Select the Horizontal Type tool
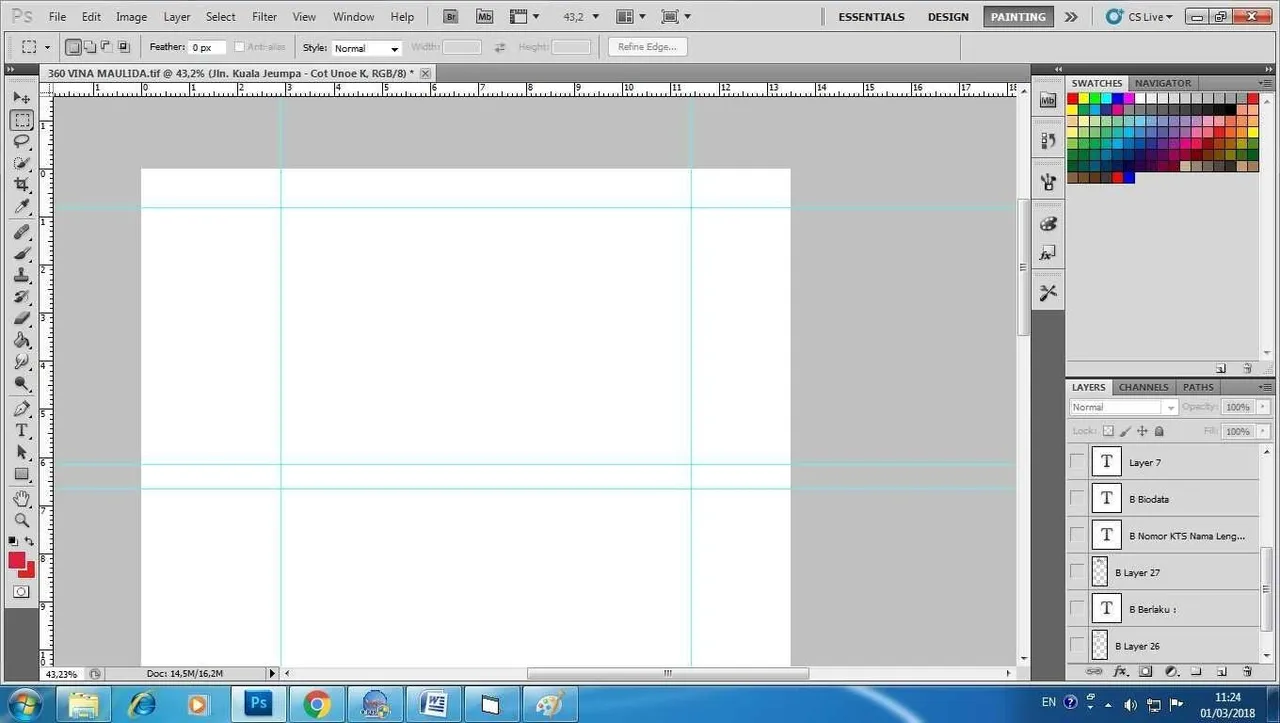 [21, 431]
